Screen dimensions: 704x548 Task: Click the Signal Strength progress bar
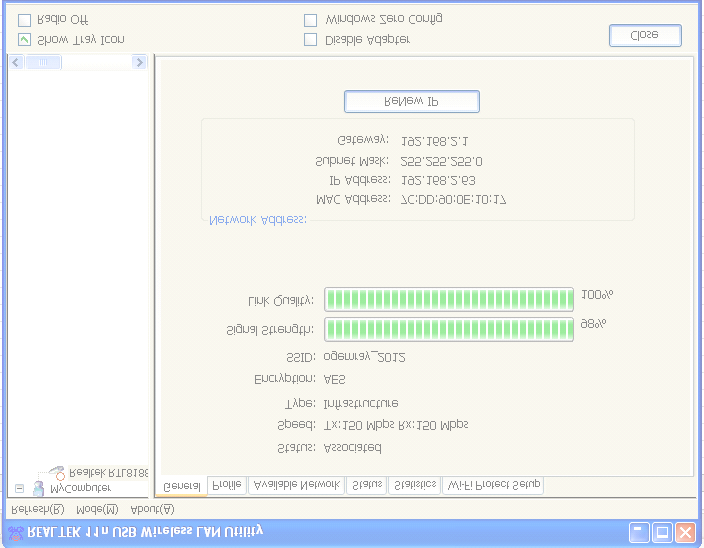[449, 329]
